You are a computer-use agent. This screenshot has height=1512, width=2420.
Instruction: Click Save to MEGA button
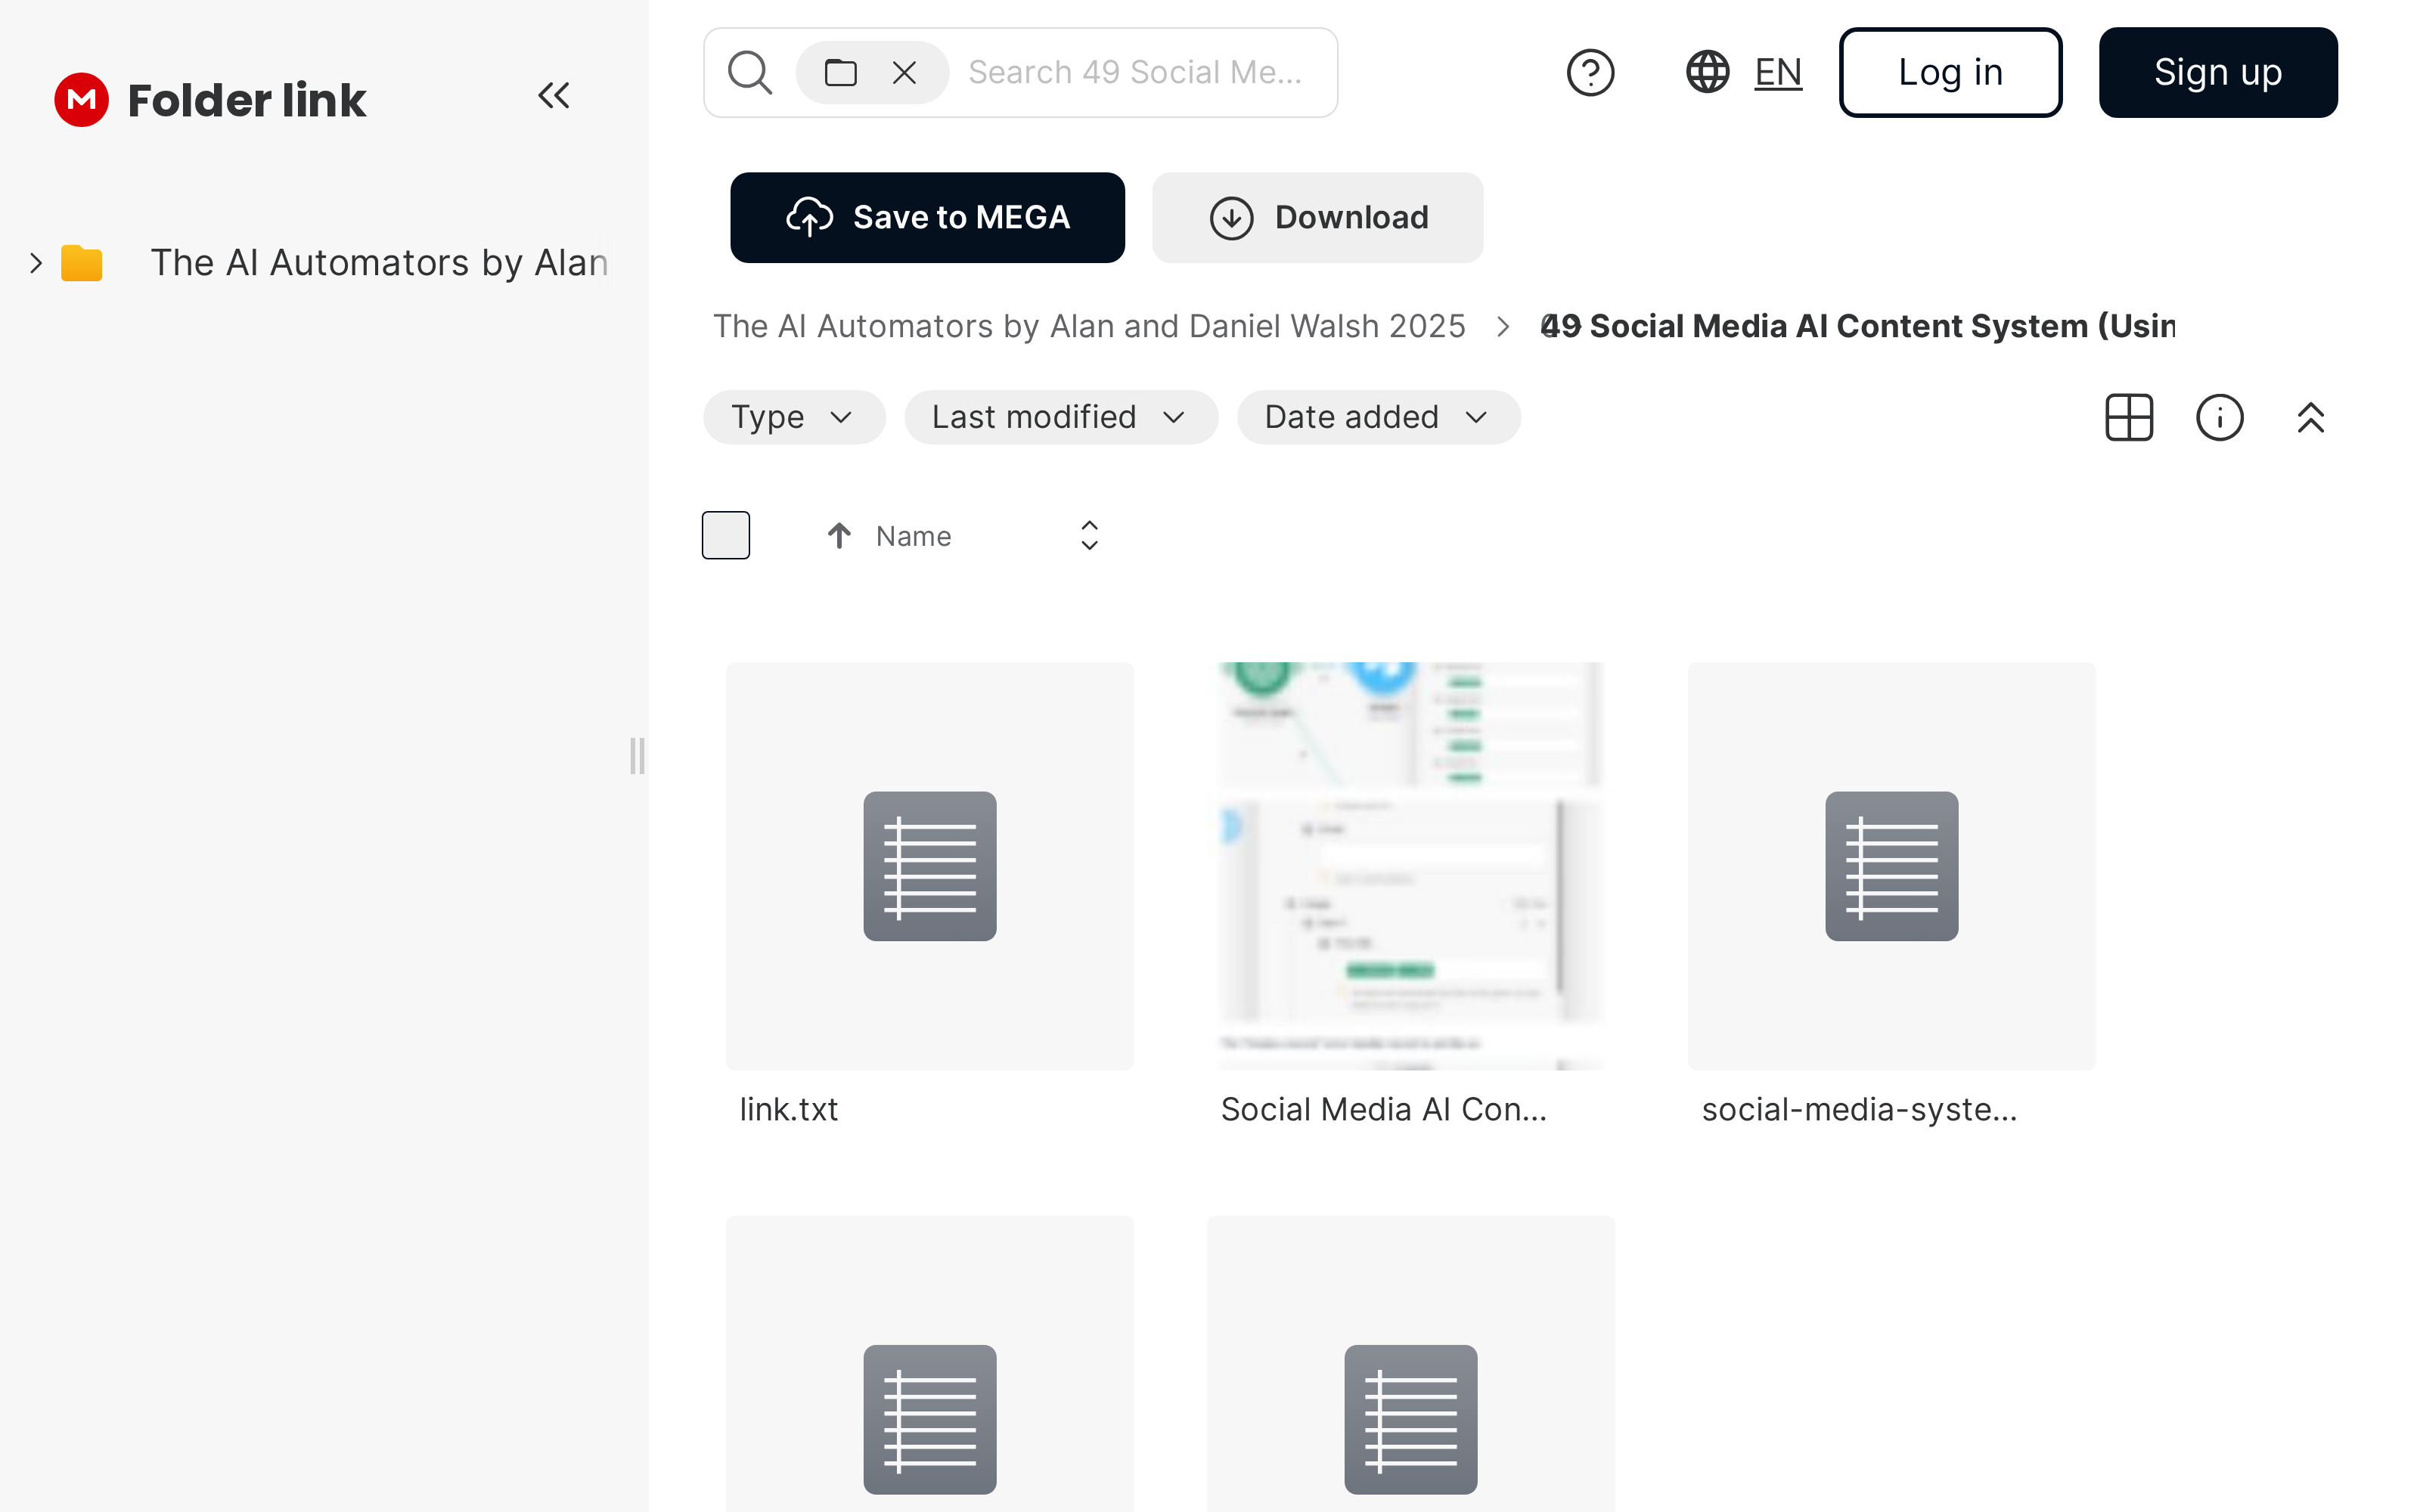pos(927,217)
